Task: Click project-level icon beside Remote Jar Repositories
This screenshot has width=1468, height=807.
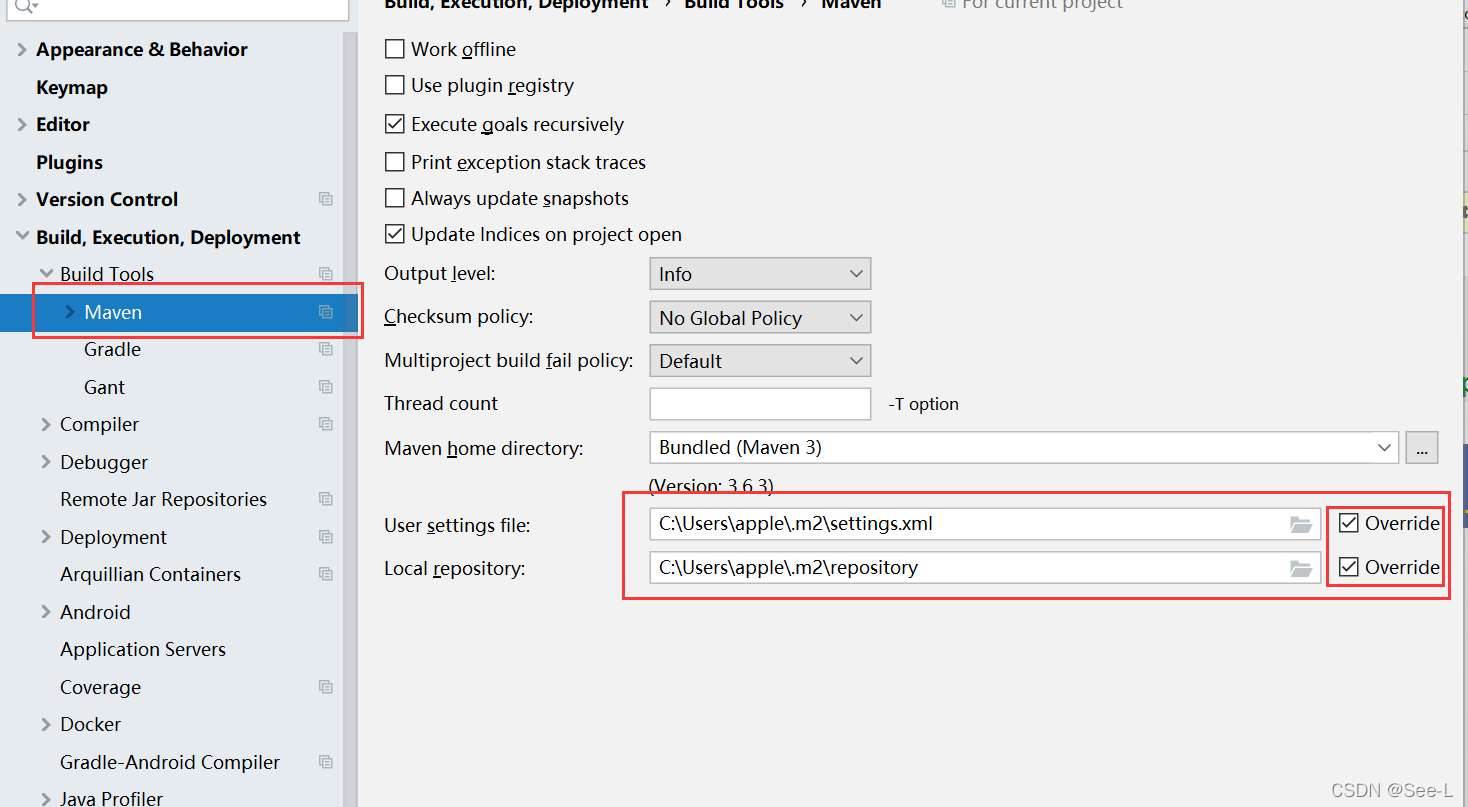Action: [x=325, y=499]
